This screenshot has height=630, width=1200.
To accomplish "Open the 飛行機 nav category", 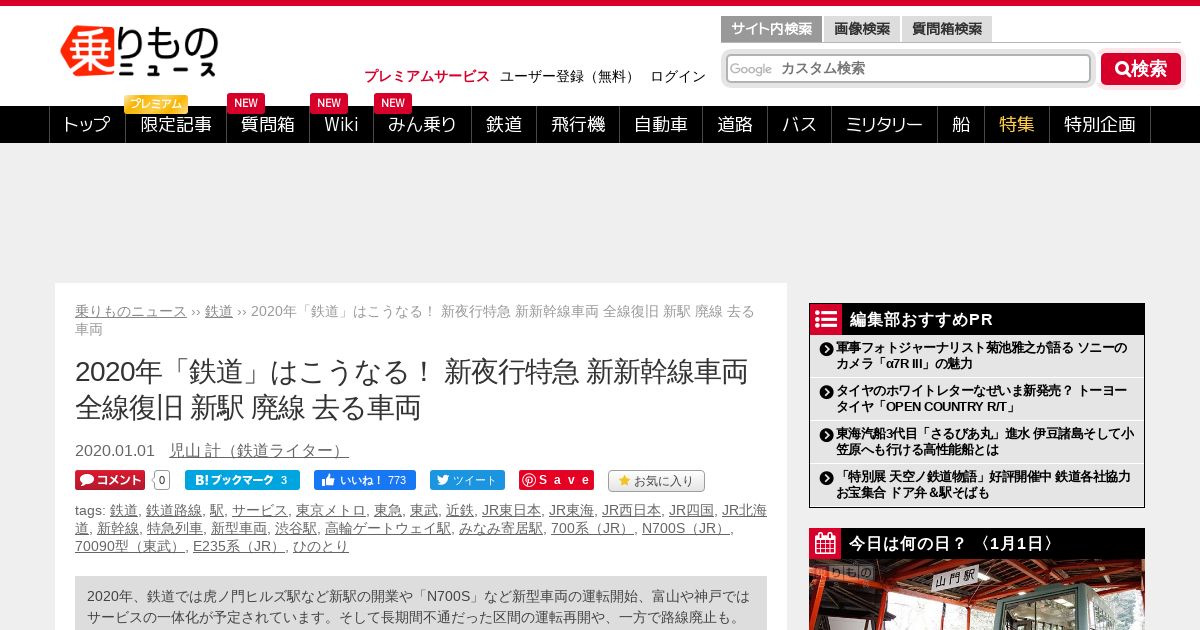I will 578,125.
